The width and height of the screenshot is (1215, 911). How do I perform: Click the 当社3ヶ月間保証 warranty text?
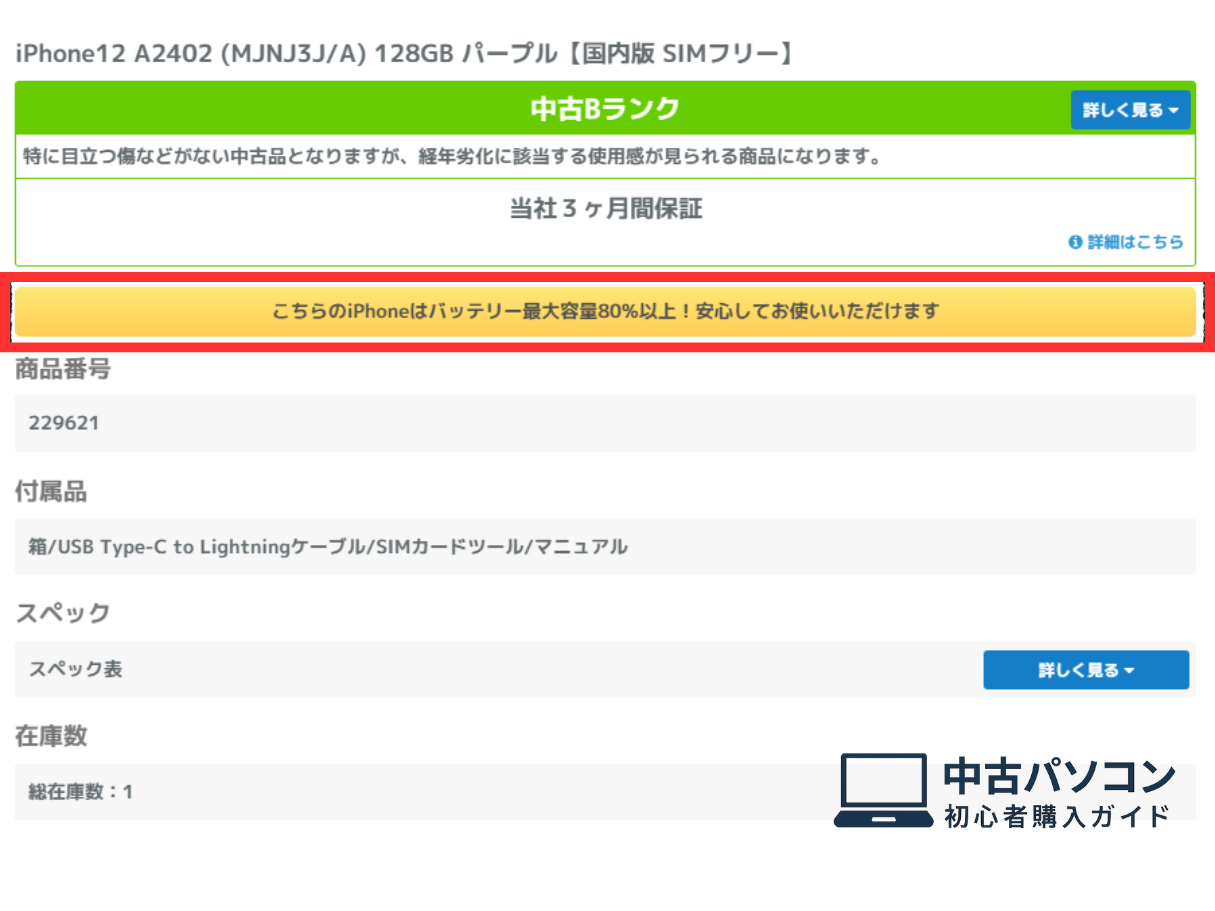tap(606, 209)
